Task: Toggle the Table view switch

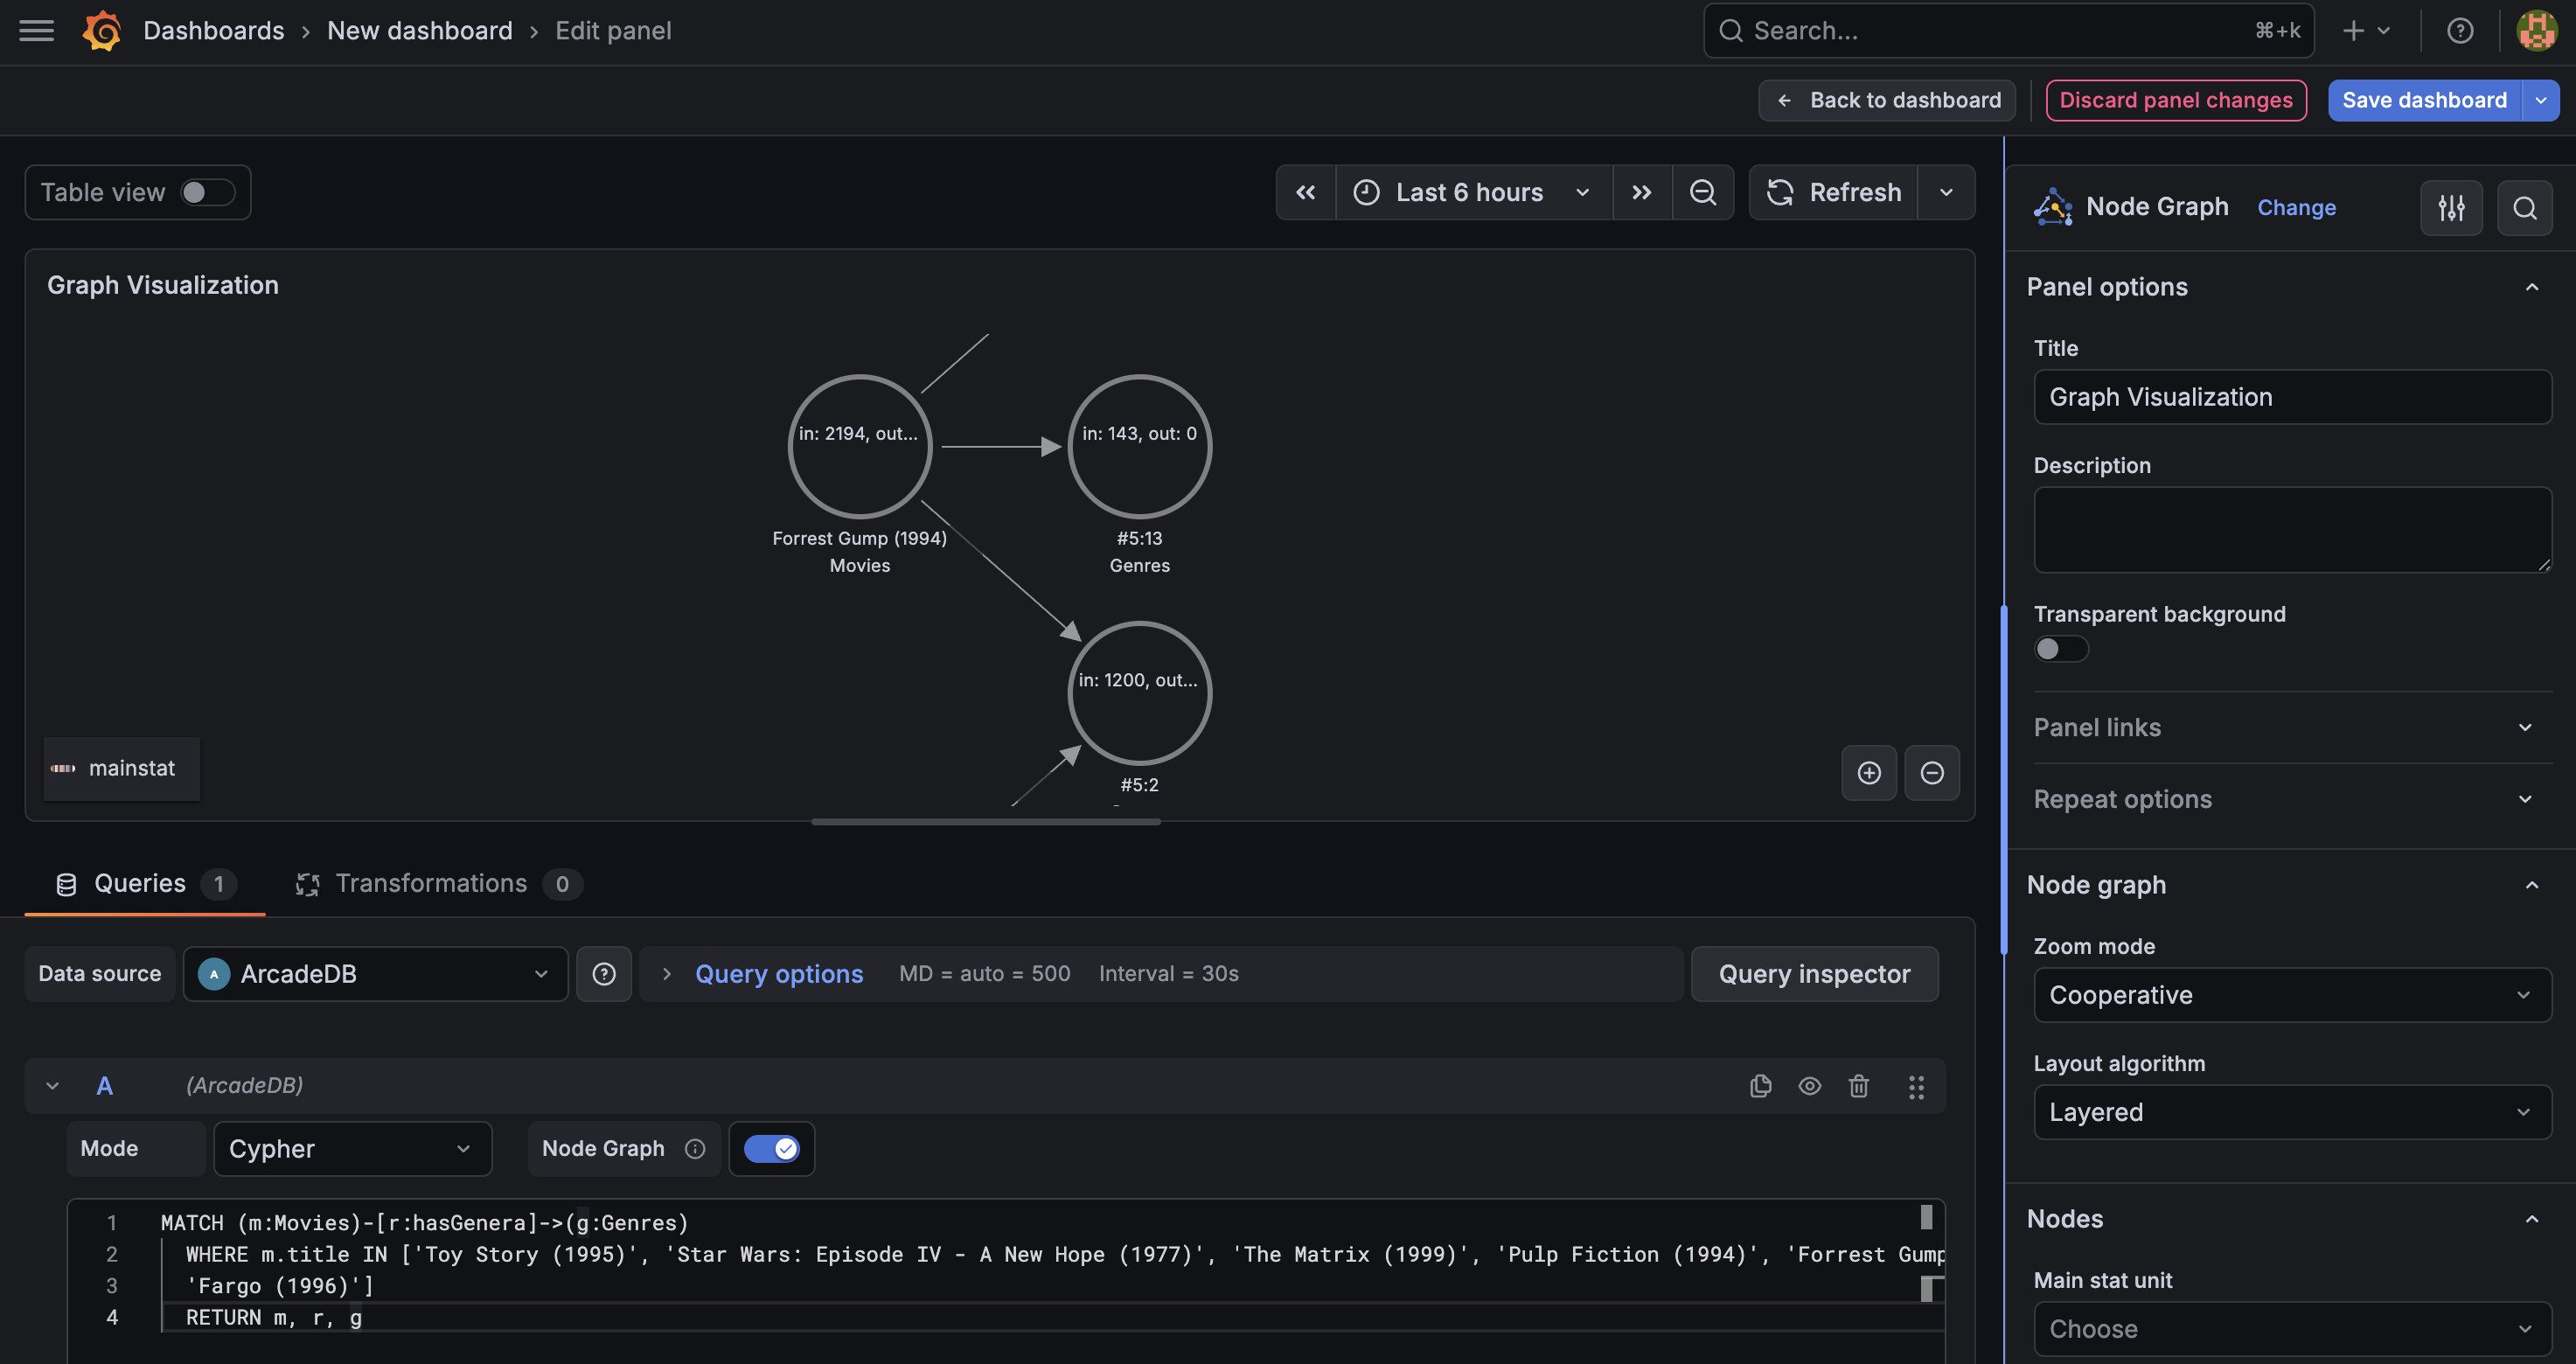Action: [208, 192]
